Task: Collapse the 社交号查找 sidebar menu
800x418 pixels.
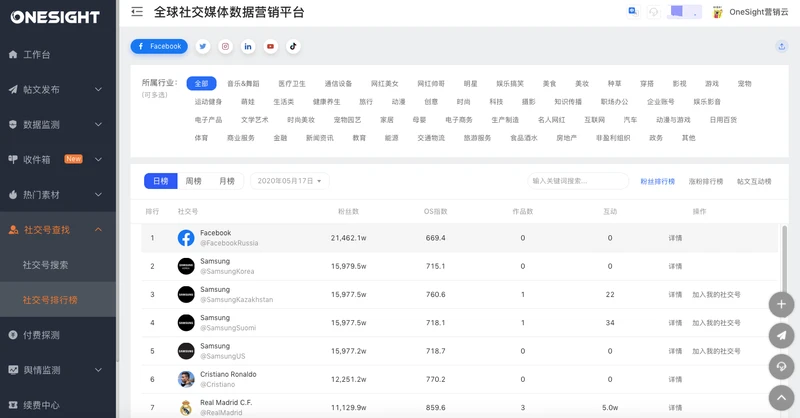Action: (58, 230)
